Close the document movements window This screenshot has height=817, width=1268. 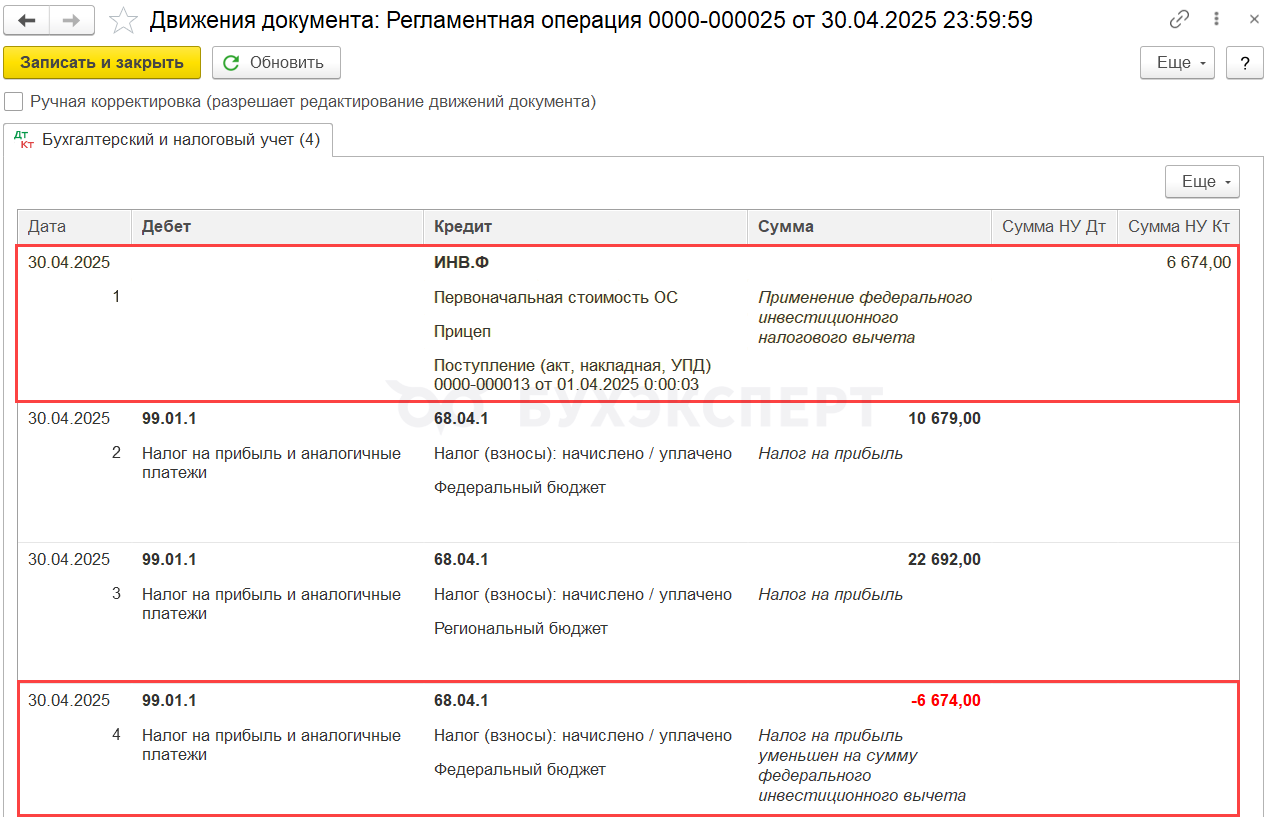(1254, 19)
